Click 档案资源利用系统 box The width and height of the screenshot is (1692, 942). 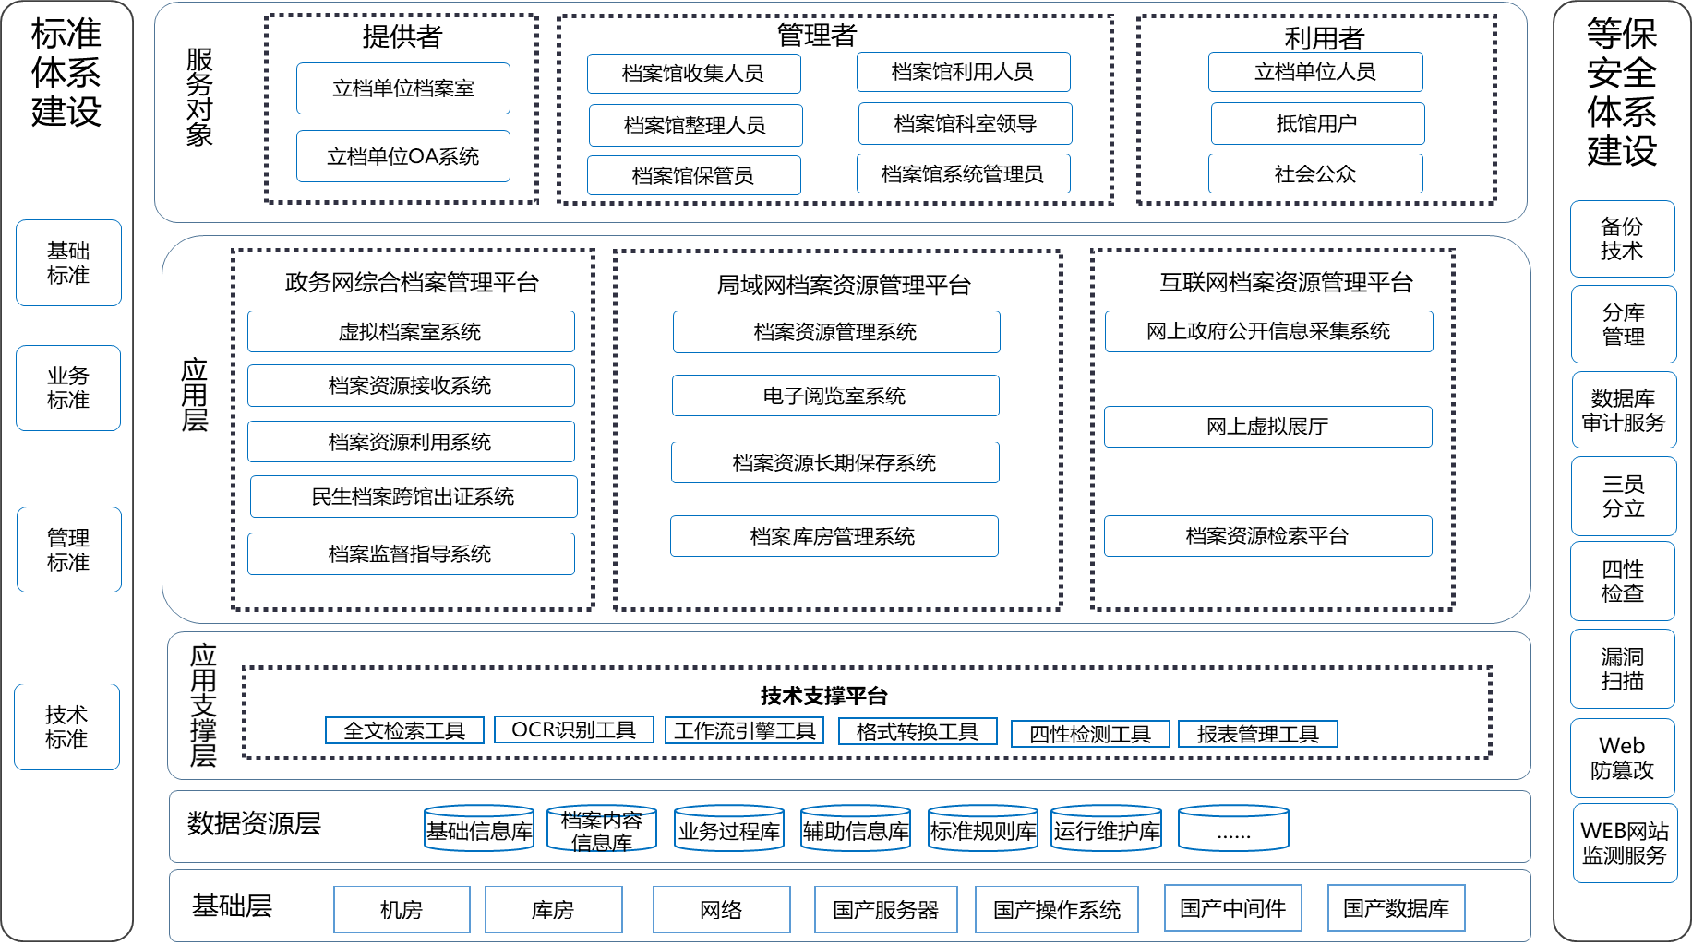point(411,442)
